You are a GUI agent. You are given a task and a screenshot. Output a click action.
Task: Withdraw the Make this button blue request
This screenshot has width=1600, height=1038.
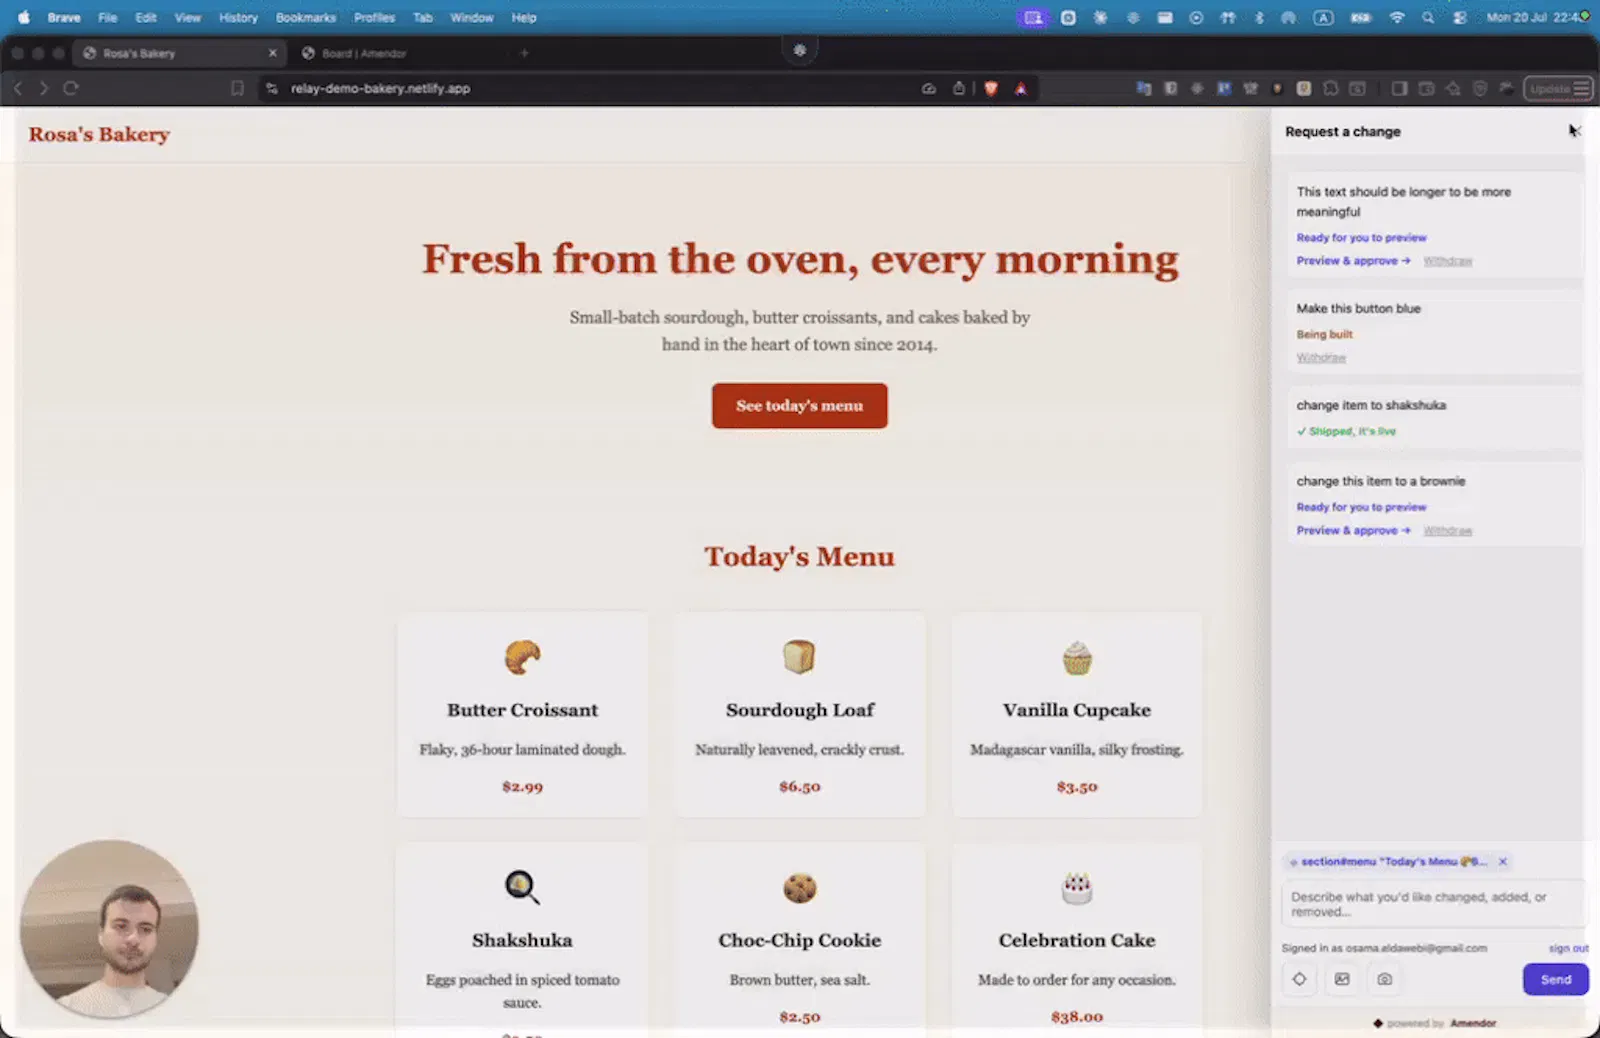click(1321, 357)
